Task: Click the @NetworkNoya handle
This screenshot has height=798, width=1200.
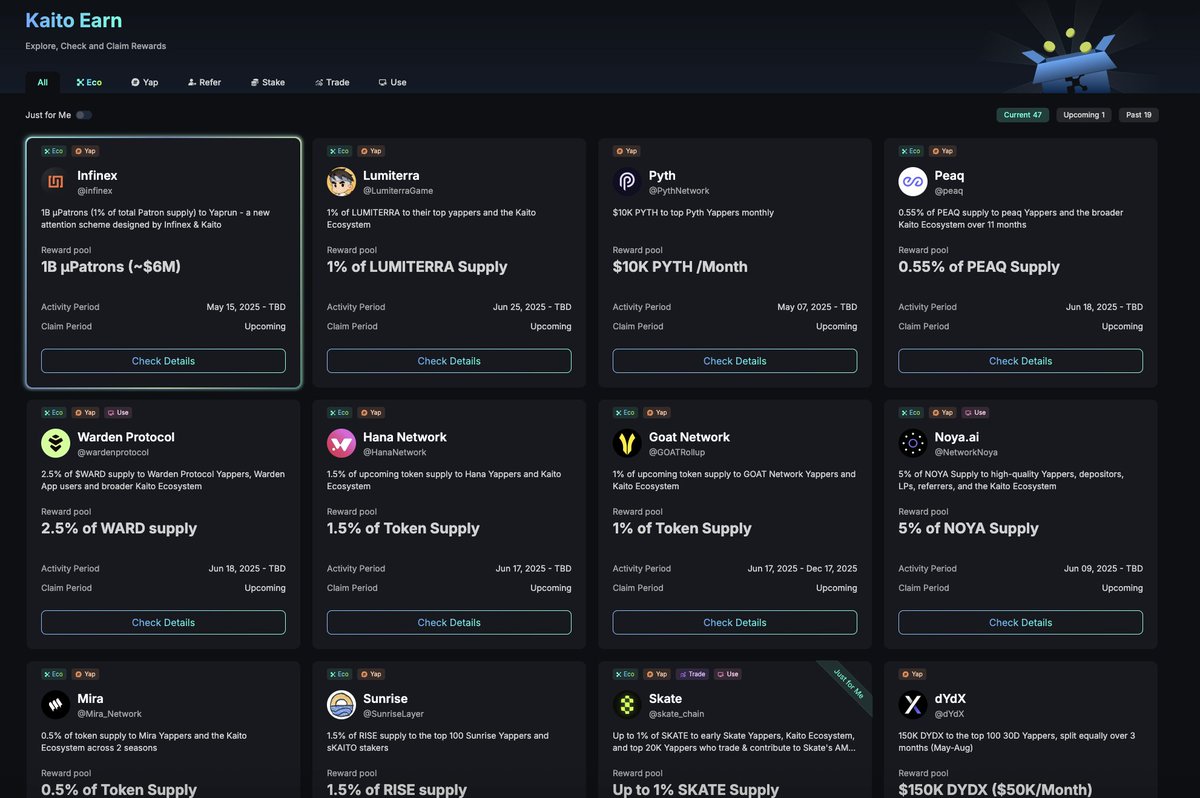Action: pos(966,452)
